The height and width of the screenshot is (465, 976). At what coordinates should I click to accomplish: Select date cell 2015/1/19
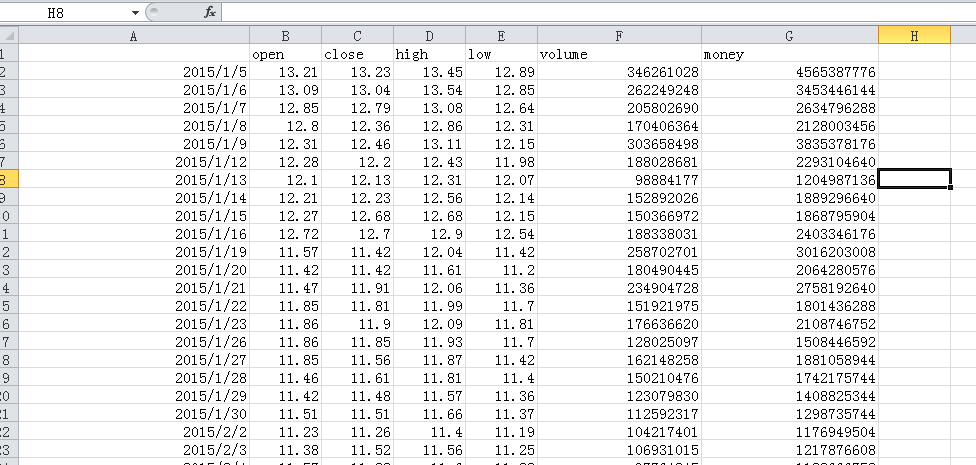(134, 252)
